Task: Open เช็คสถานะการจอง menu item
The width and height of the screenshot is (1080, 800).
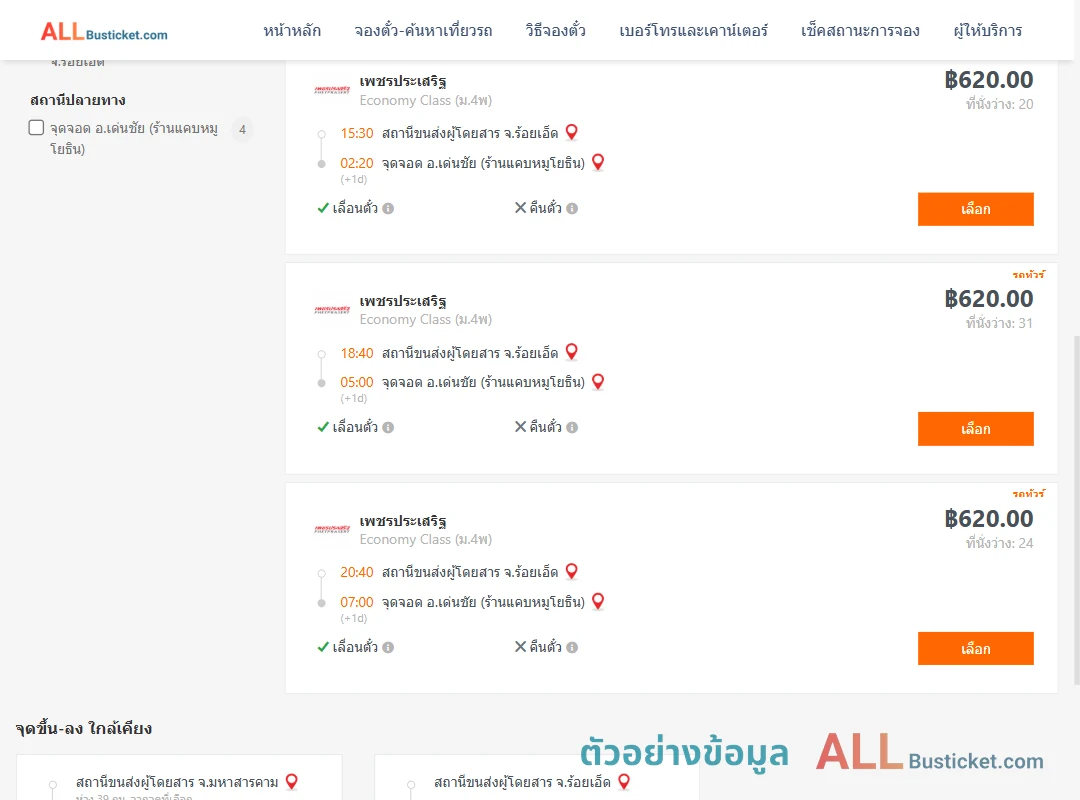Action: pos(860,30)
